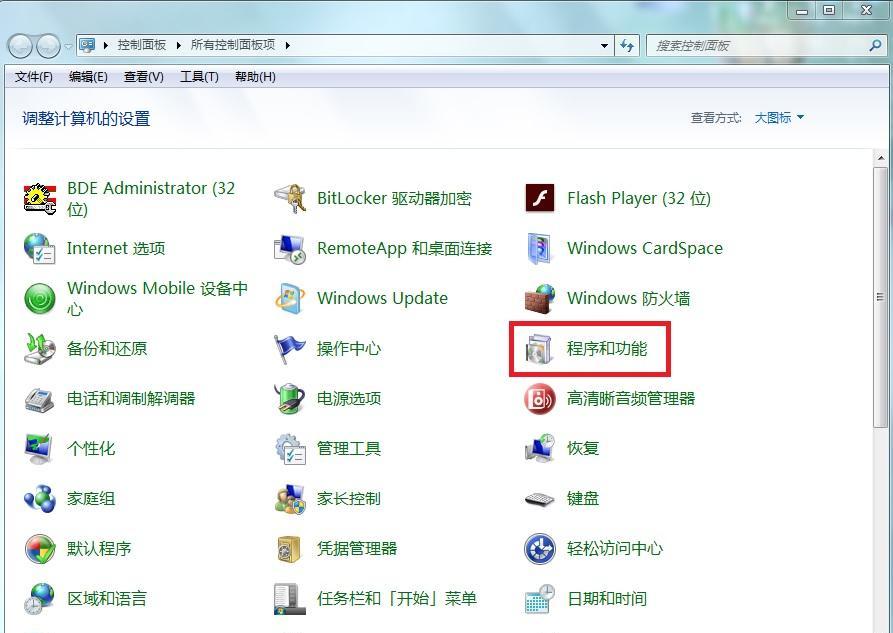893x633 pixels.
Task: Click the 个性化 monitor icon
Action: (40, 448)
